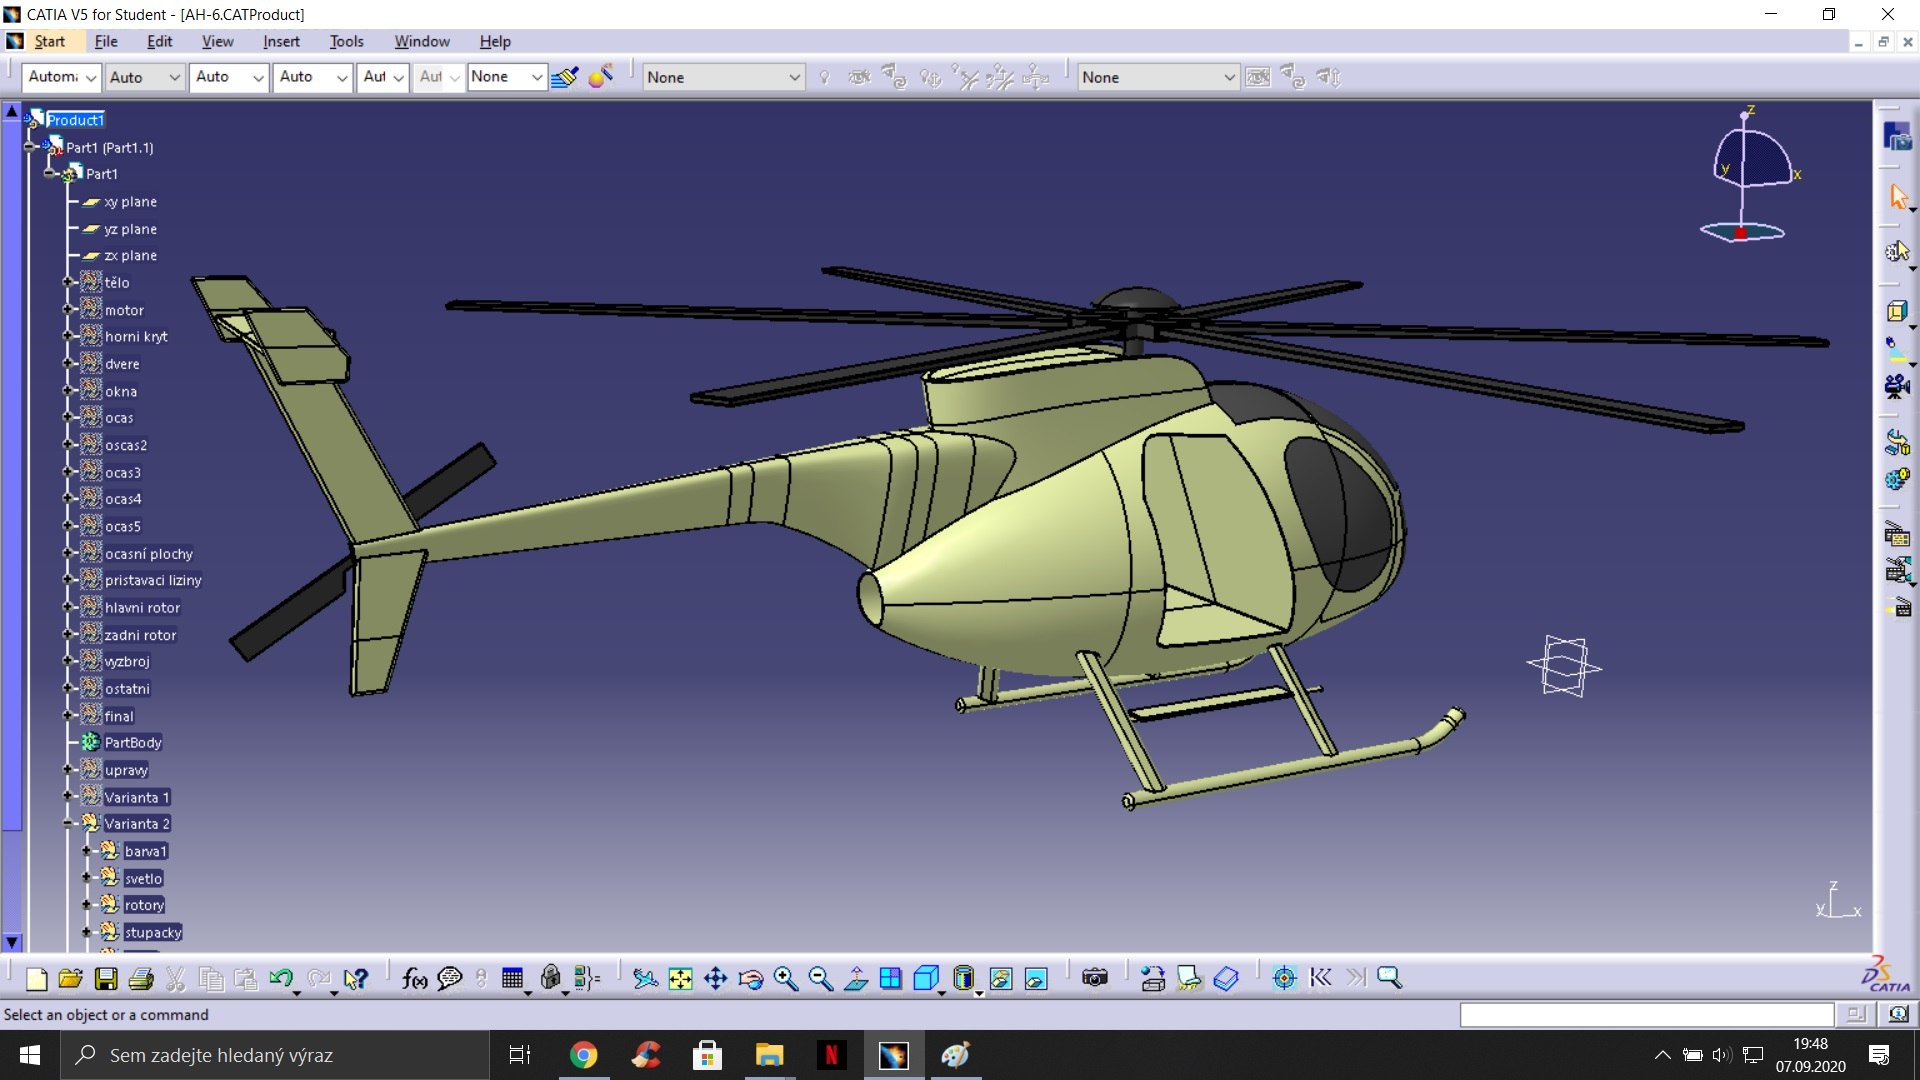Click the Fit All In icon
This screenshot has height=1080, width=1920.
tap(680, 979)
